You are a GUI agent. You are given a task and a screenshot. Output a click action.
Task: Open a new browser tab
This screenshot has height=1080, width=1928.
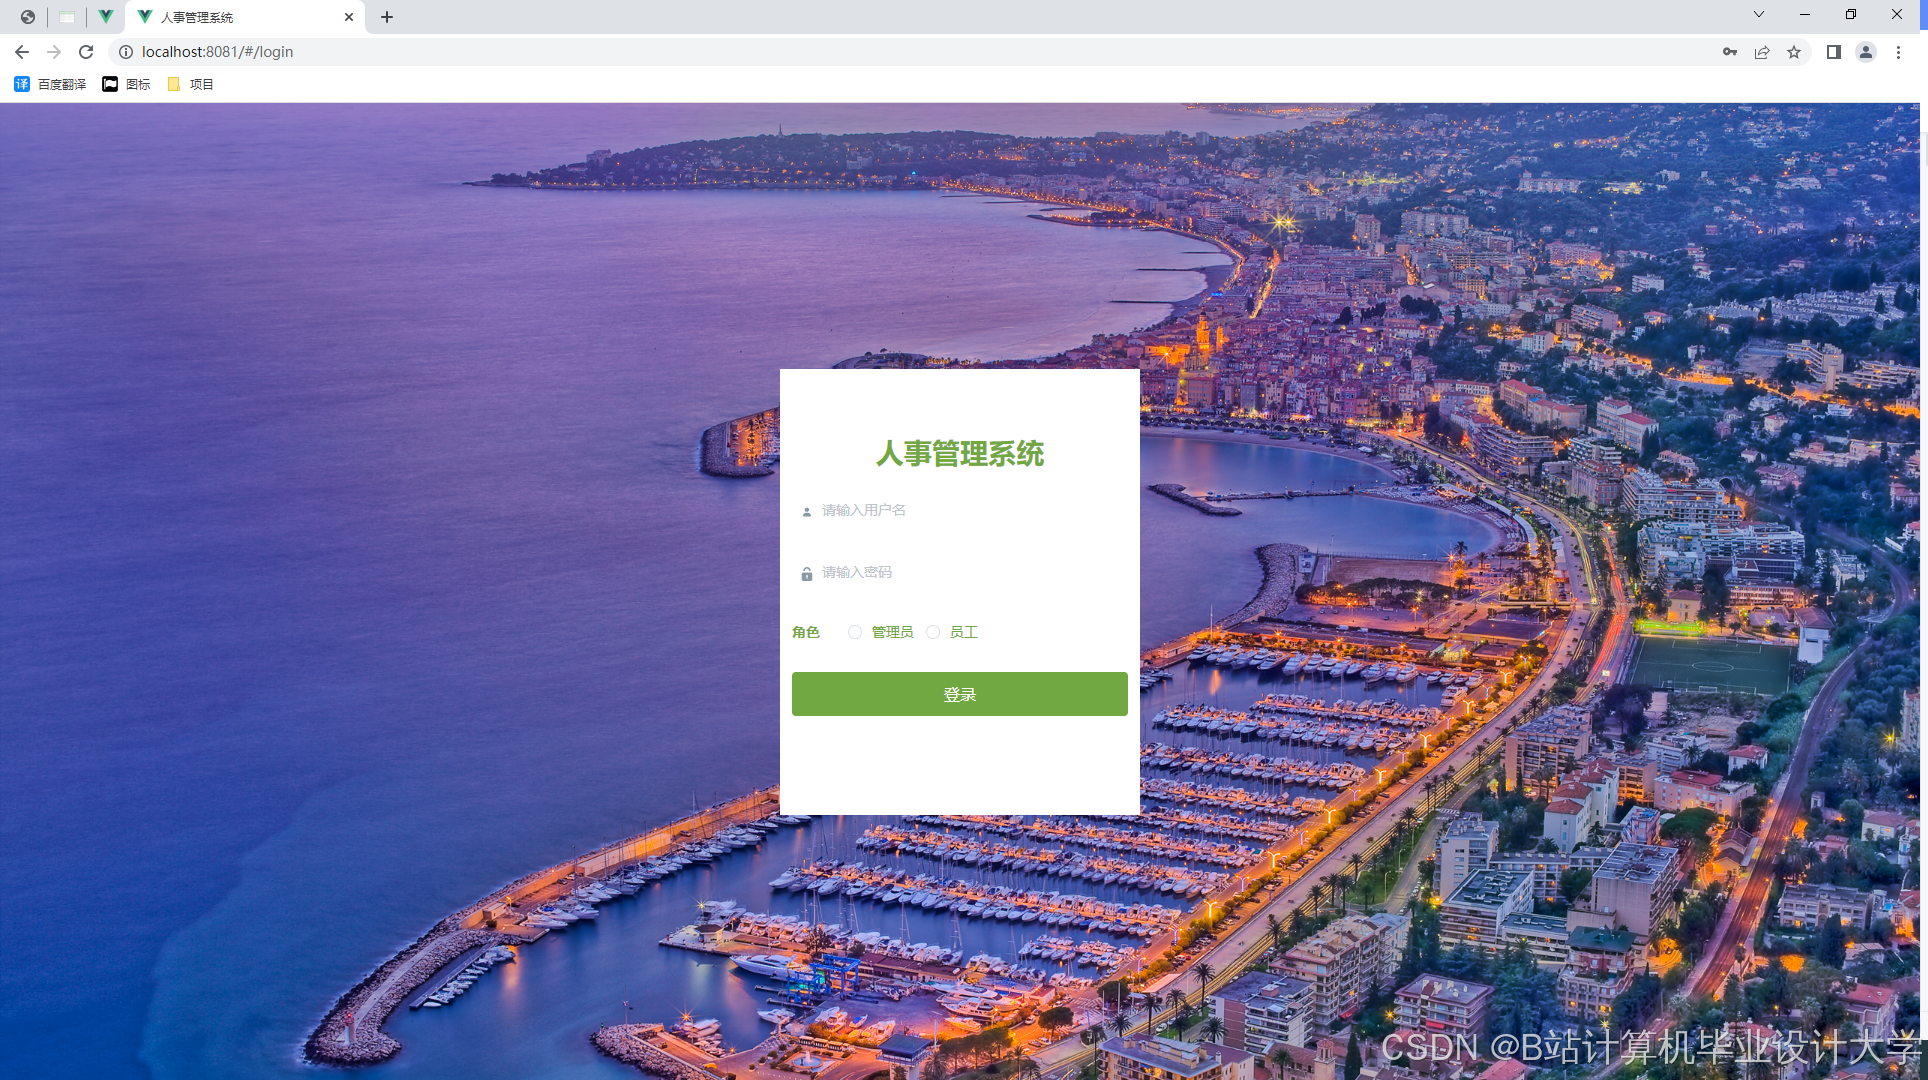tap(387, 17)
